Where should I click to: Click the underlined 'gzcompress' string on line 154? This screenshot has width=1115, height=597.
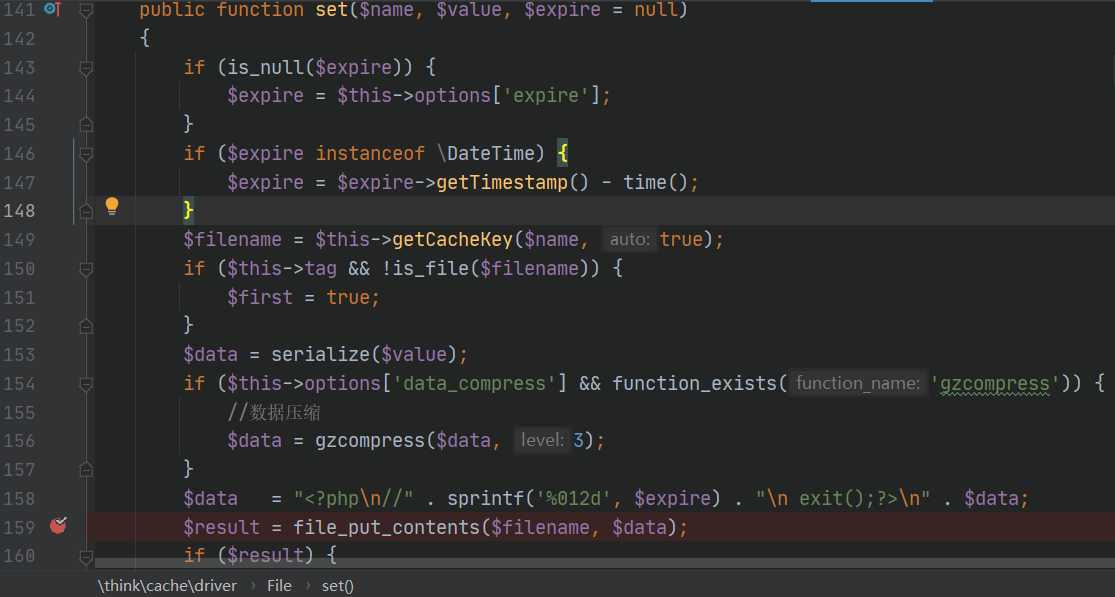994,384
